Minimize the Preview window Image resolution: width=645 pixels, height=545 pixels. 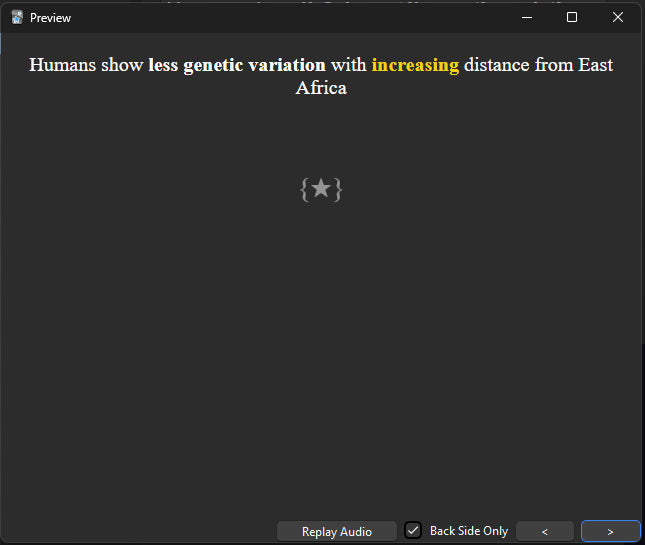[x=527, y=18]
